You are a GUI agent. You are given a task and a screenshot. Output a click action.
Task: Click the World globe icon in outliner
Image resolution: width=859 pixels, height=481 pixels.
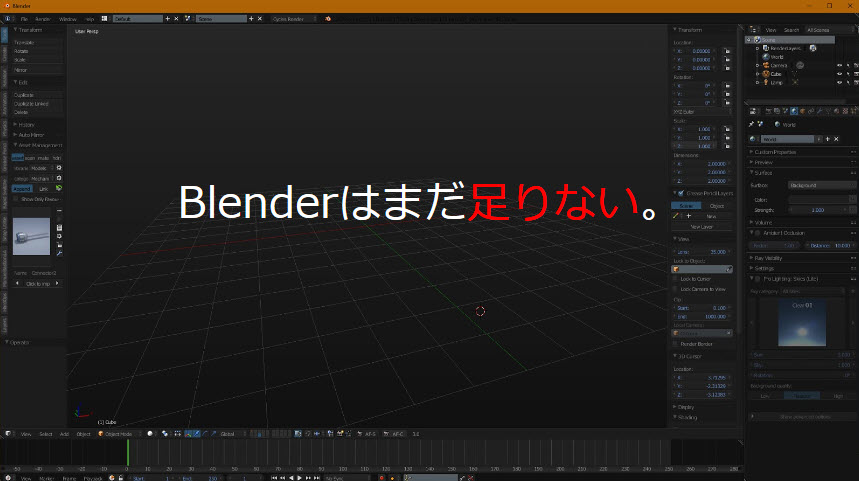pyautogui.click(x=766, y=56)
